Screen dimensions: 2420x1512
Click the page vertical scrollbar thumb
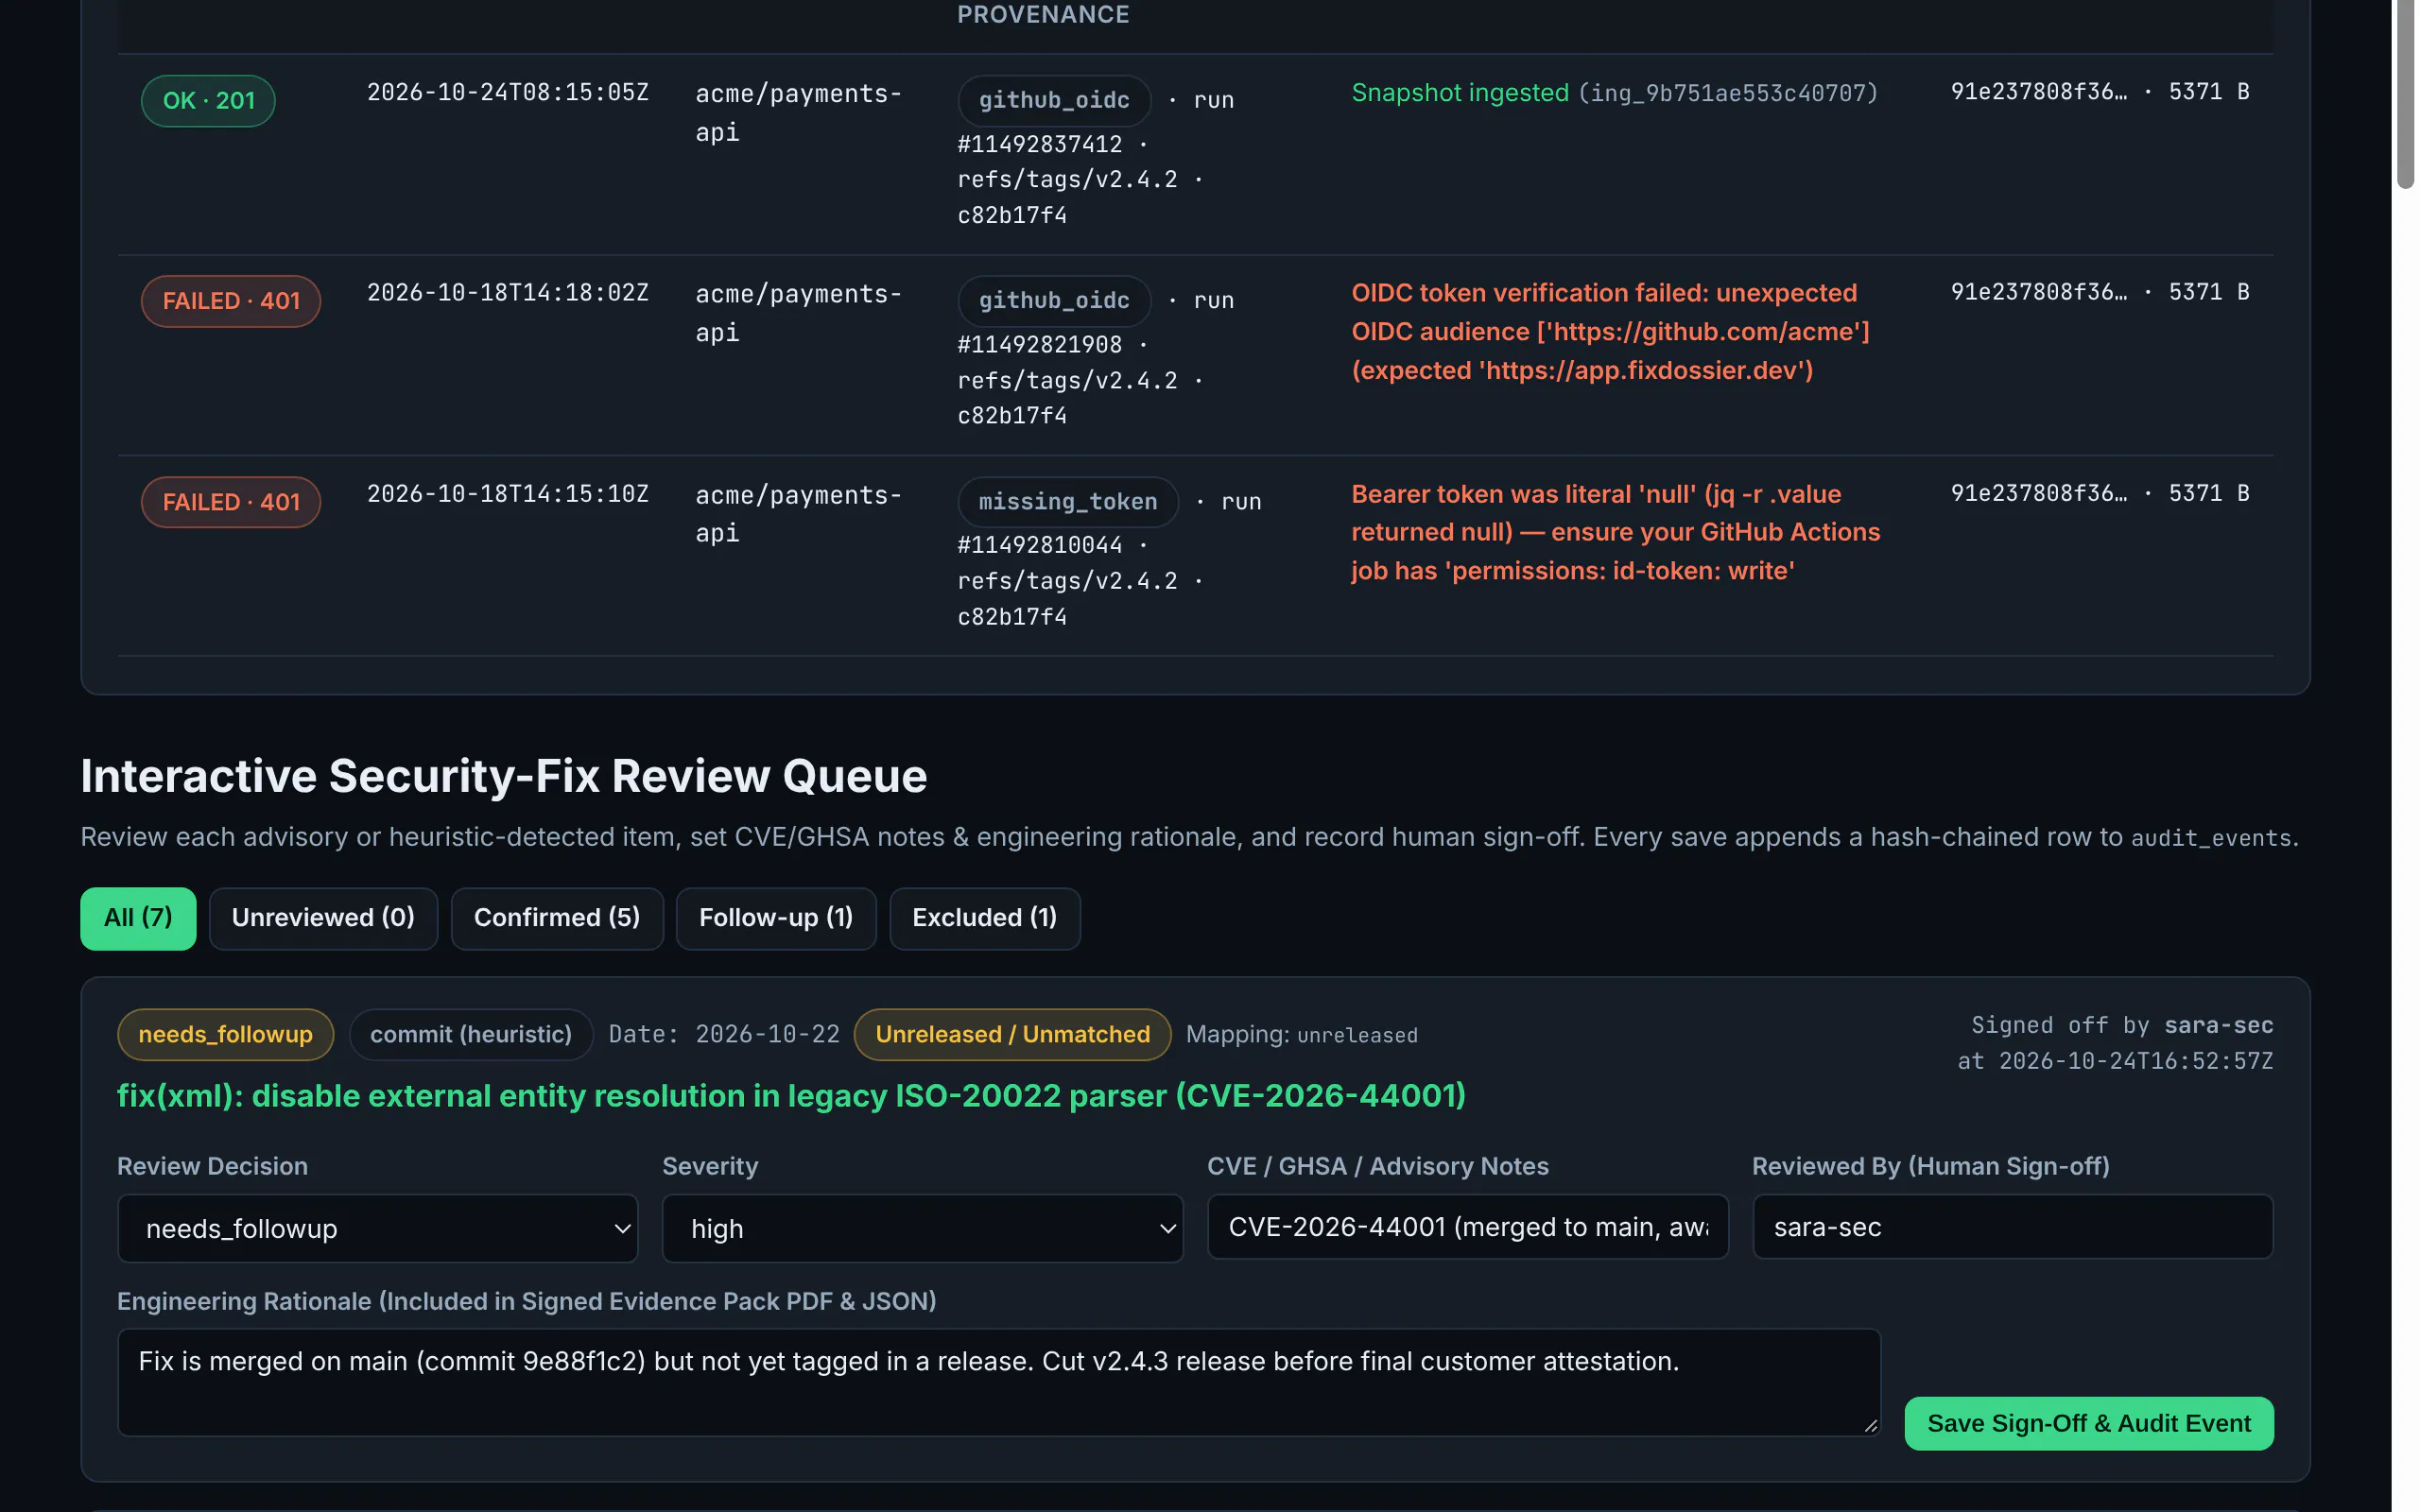[2405, 94]
